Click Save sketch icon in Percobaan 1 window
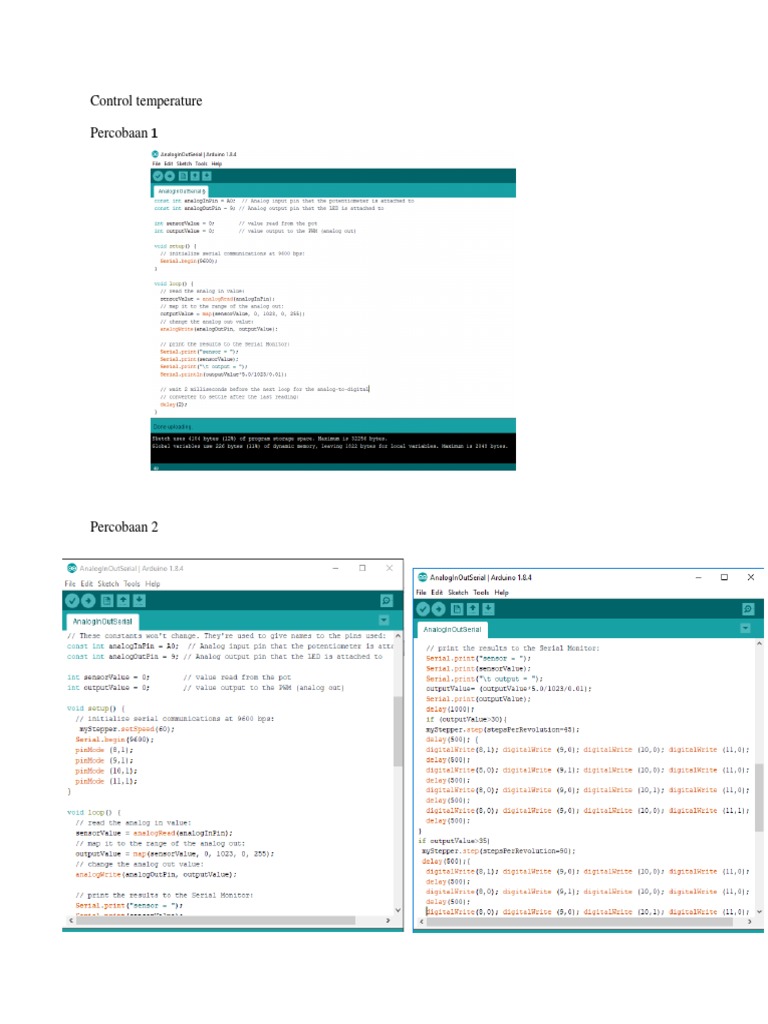 207,176
